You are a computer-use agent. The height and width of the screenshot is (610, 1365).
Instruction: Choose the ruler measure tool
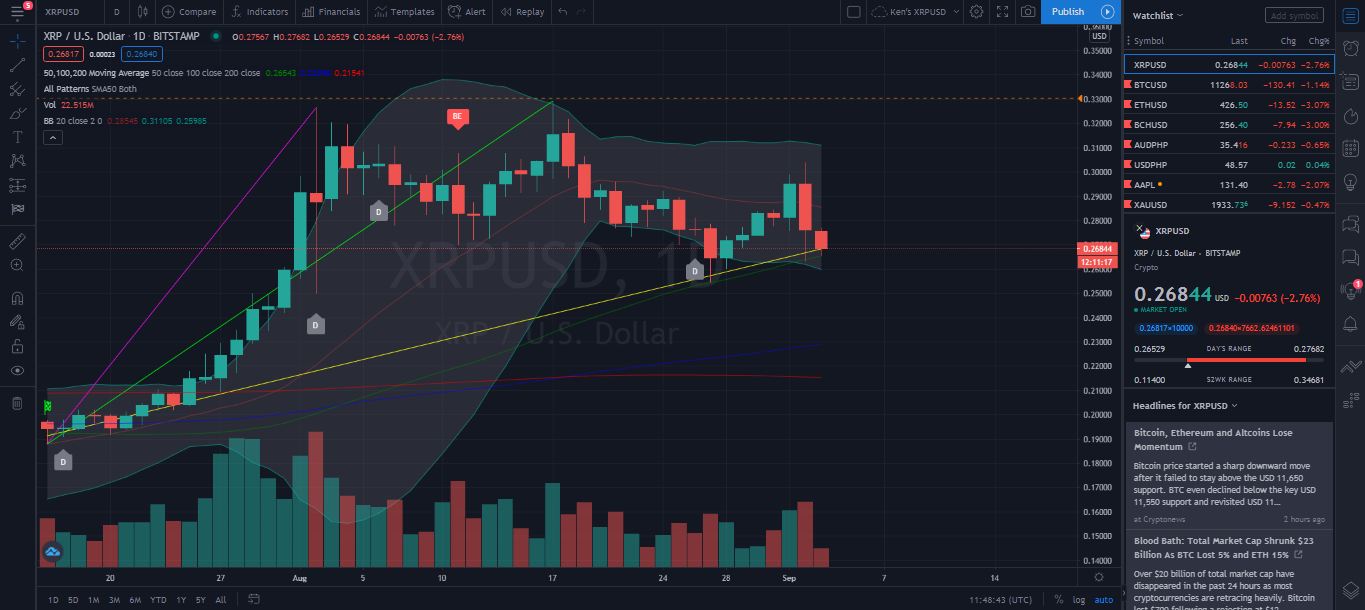click(x=17, y=241)
